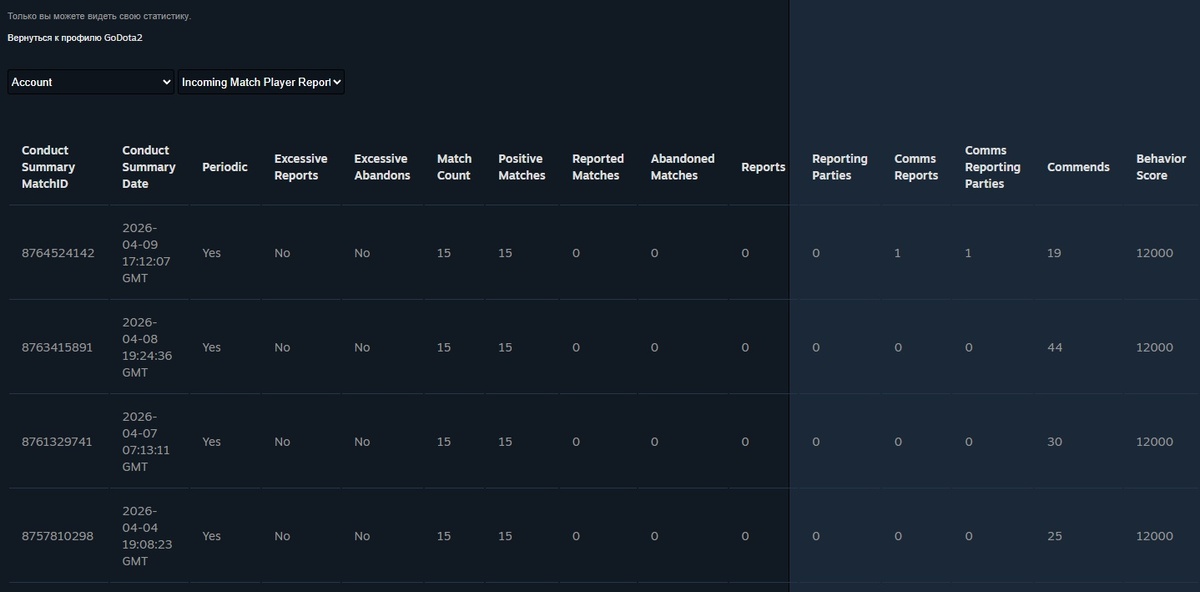The image size is (1200, 592).
Task: Click the Abandoned Matches column header
Action: pos(683,167)
